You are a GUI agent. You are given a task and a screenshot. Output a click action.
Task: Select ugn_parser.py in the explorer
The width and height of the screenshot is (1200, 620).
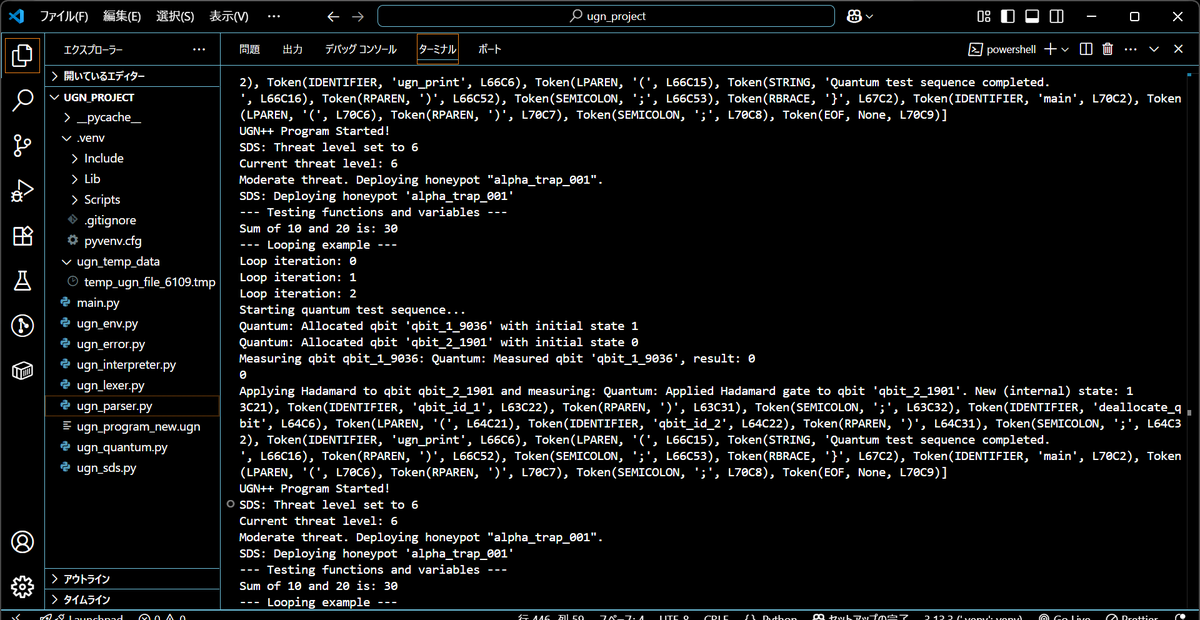133,406
